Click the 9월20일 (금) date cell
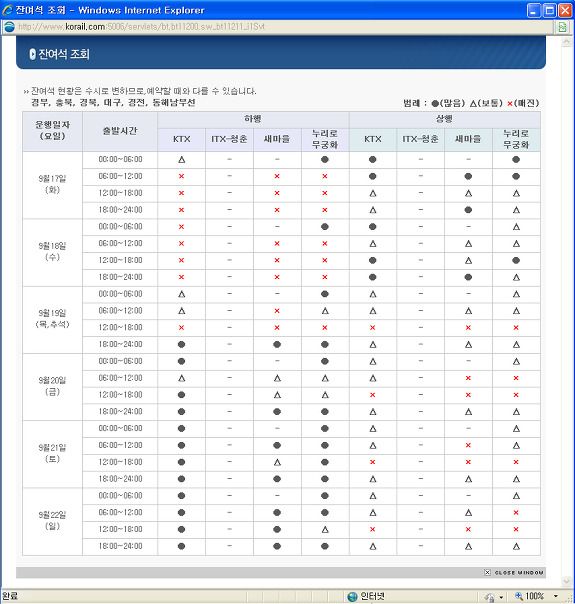 pos(52,386)
